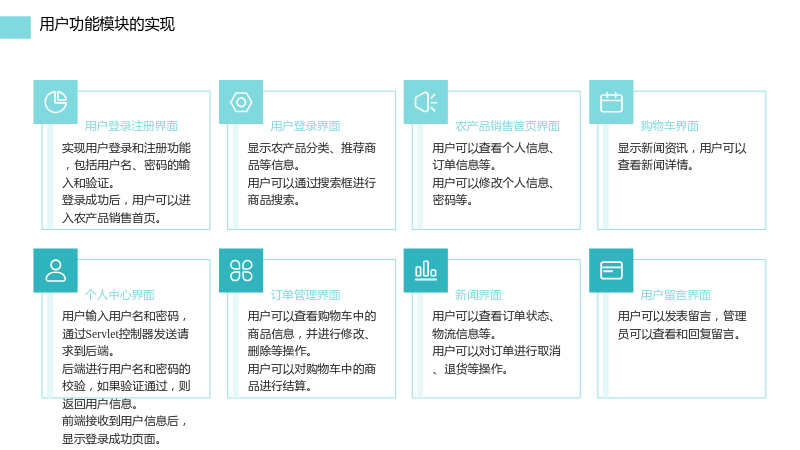Select the 新闻界面 heading
The height and width of the screenshot is (450, 800).
478,295
